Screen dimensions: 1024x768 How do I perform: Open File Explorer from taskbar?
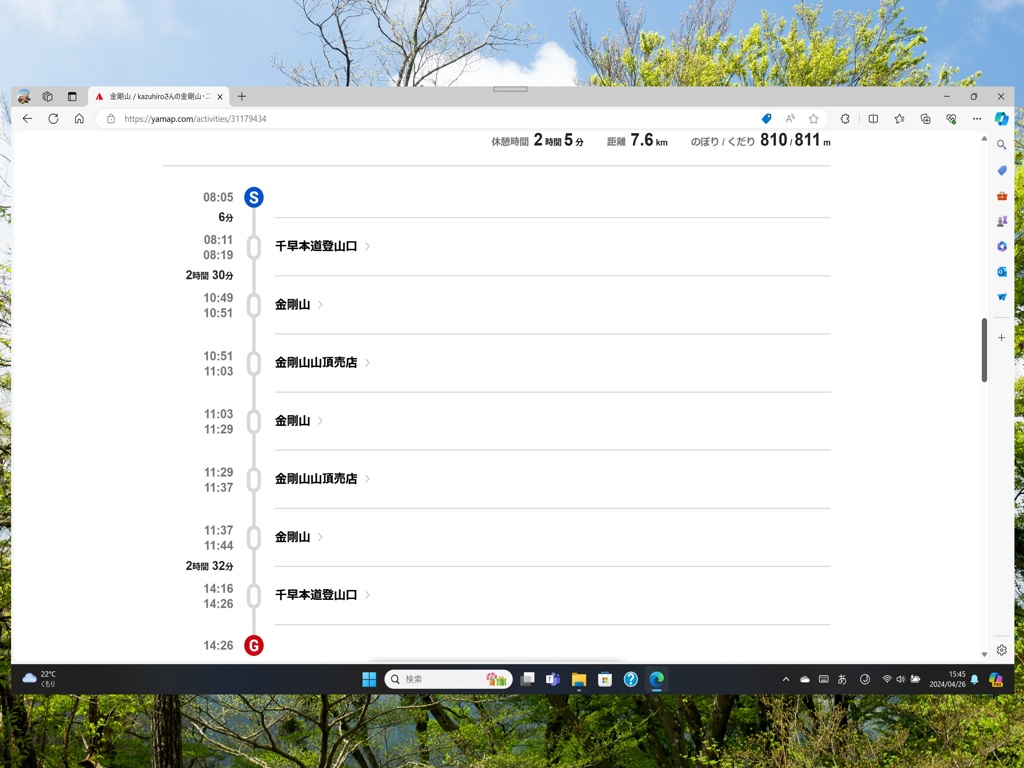point(579,679)
